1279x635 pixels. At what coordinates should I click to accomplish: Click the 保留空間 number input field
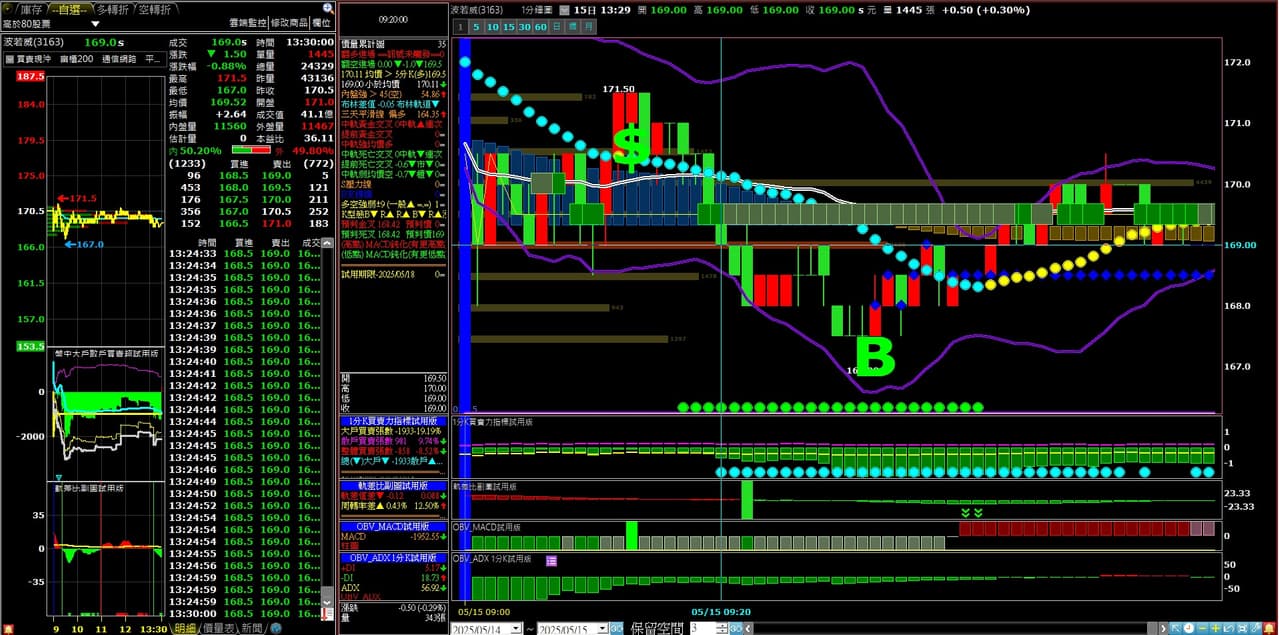tap(700, 628)
